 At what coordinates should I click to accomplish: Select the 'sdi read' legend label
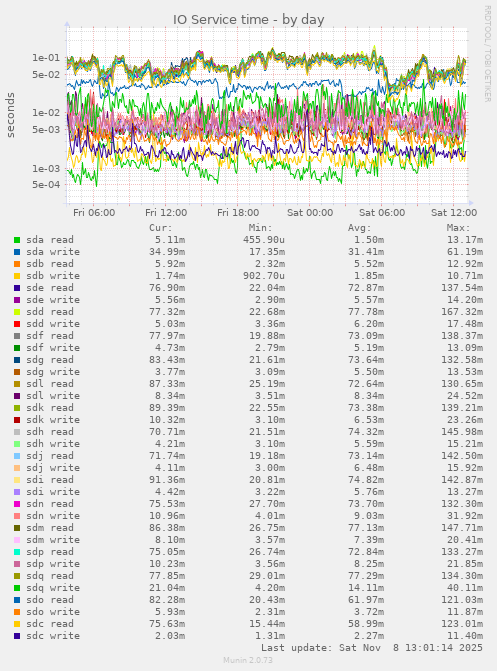[50, 480]
